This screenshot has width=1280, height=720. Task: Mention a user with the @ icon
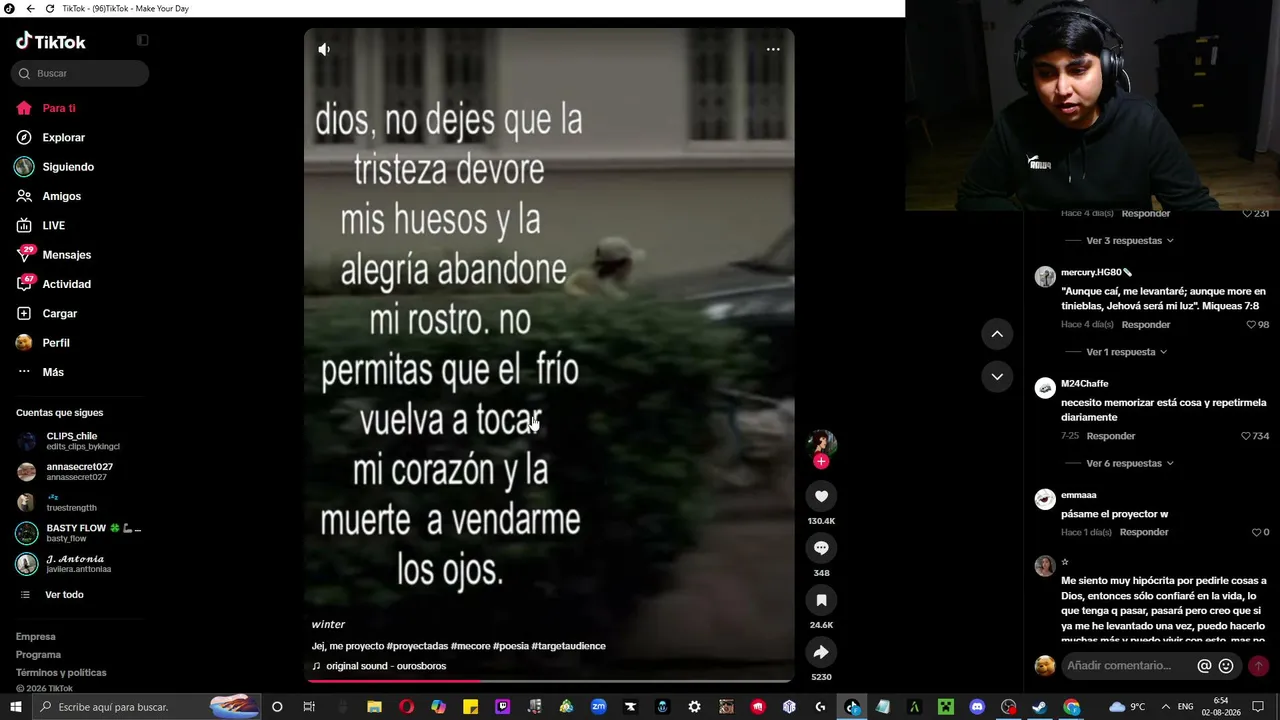click(x=1204, y=666)
